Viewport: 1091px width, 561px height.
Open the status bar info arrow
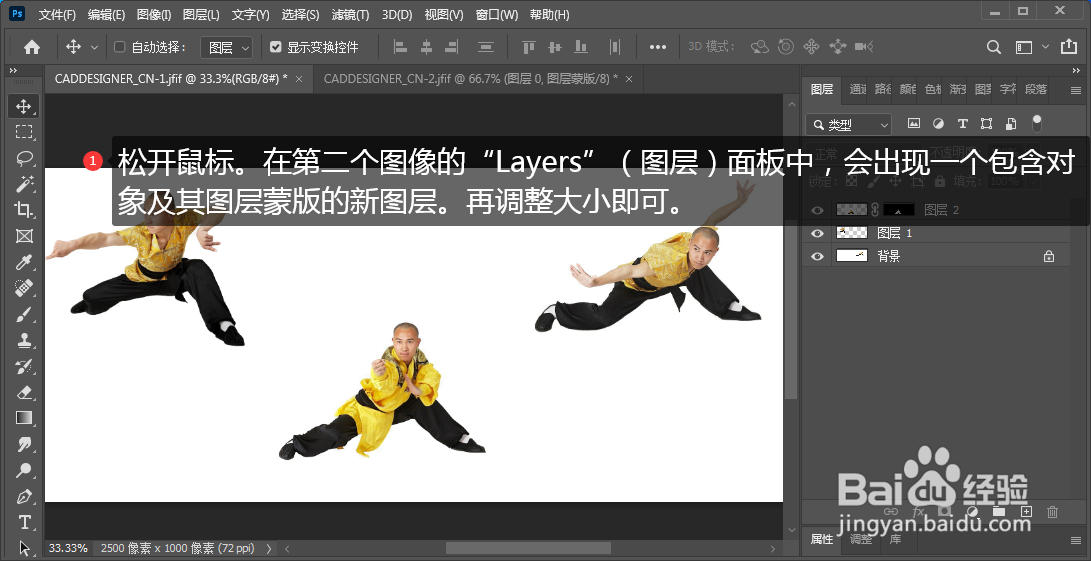(x=269, y=548)
